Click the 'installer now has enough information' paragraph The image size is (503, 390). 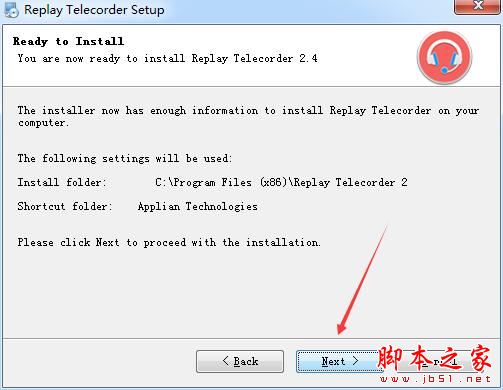click(248, 116)
